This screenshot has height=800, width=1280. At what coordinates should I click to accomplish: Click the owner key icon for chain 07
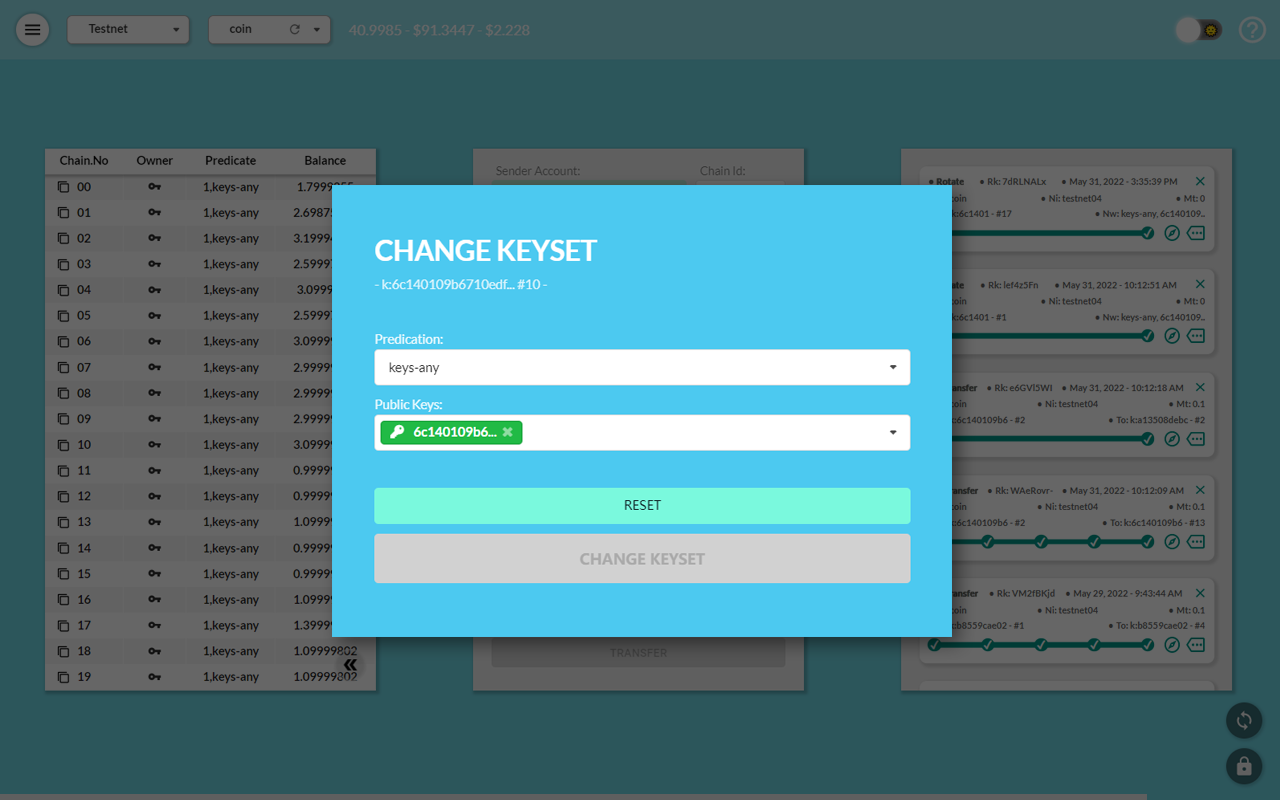154,367
